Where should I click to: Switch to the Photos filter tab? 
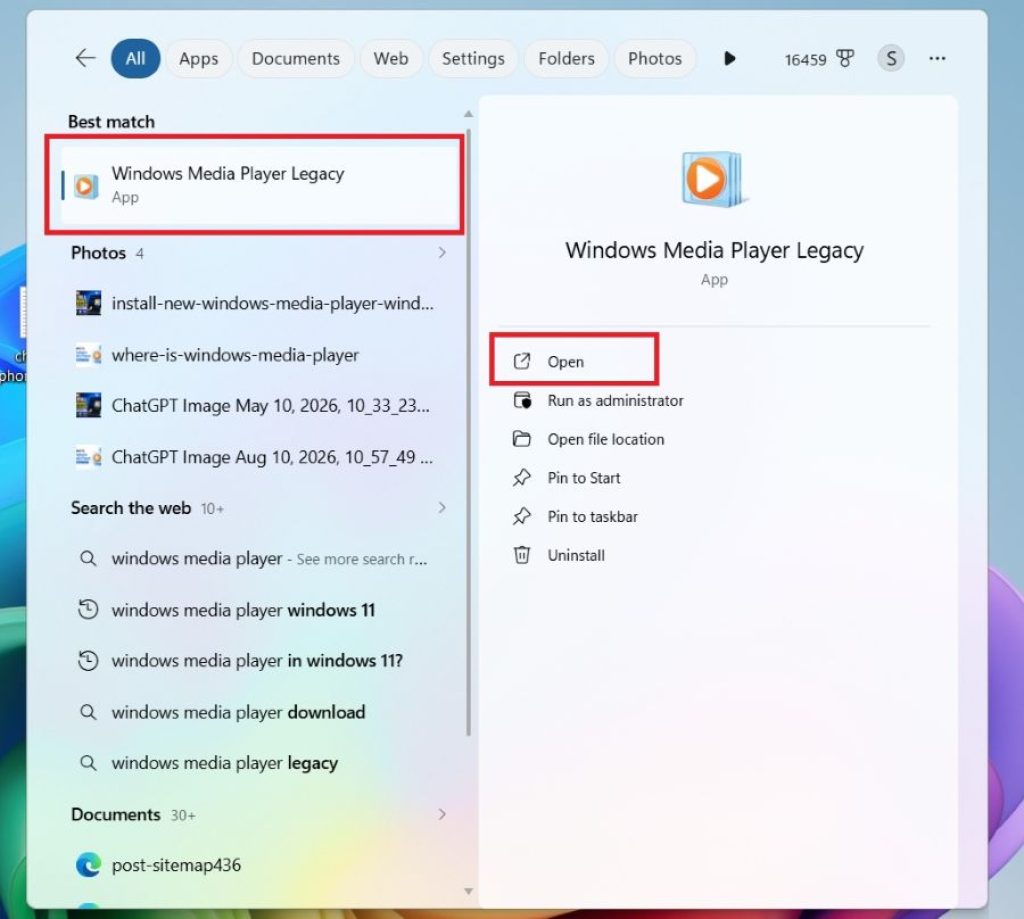coord(654,59)
